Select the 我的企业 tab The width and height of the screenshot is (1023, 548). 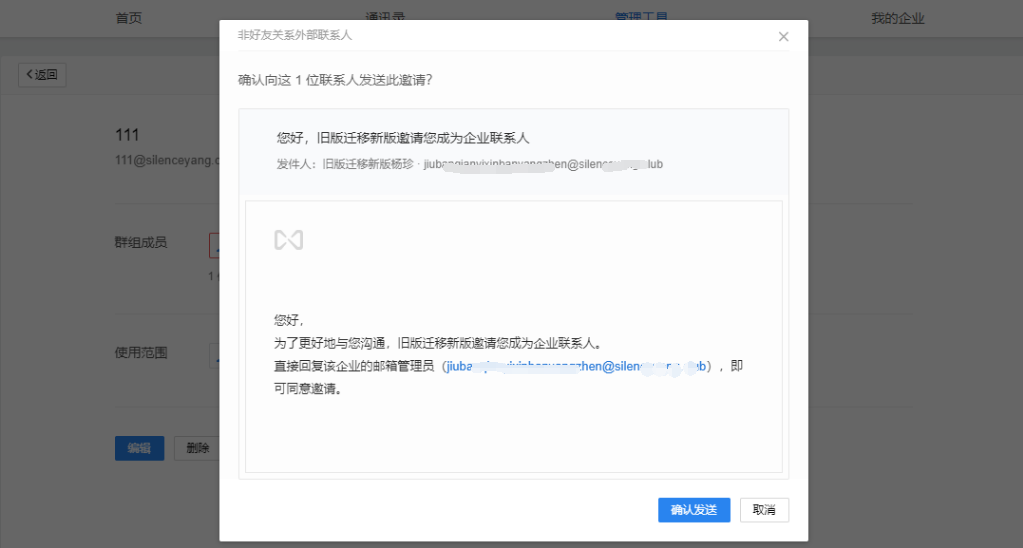(x=897, y=18)
